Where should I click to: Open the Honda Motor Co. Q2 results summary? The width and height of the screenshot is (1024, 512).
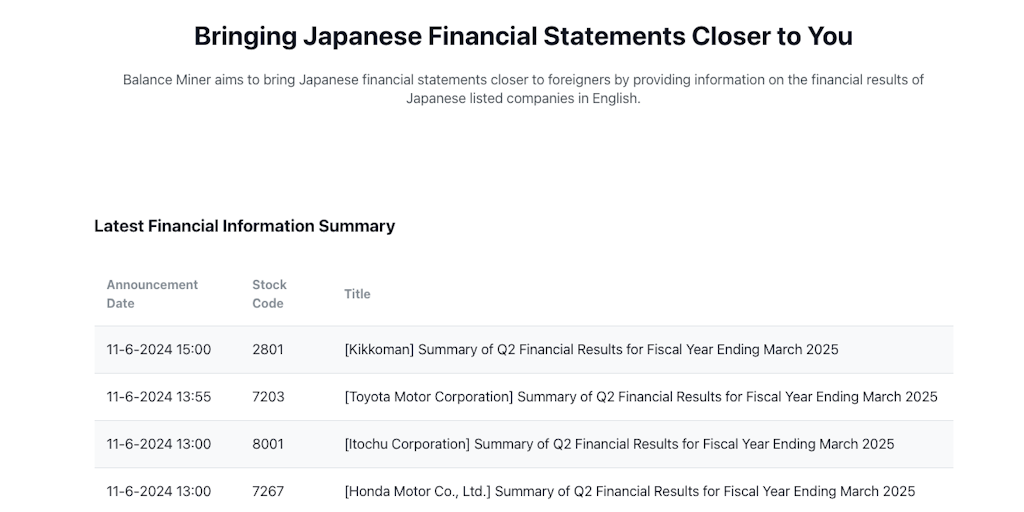click(x=630, y=491)
